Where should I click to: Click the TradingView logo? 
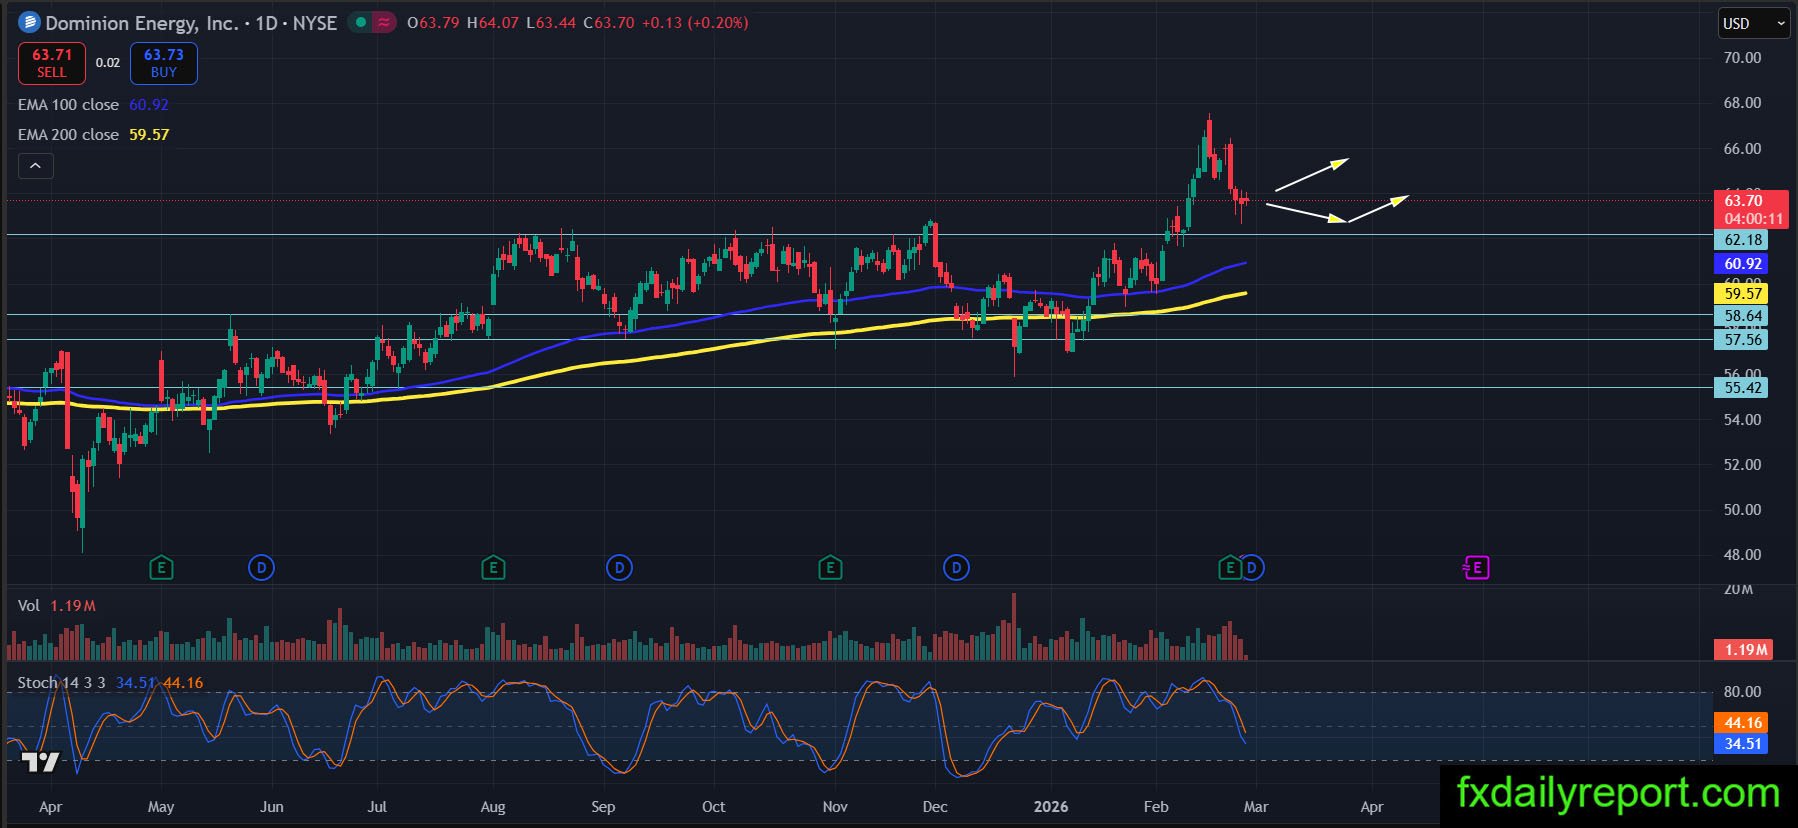(x=41, y=762)
